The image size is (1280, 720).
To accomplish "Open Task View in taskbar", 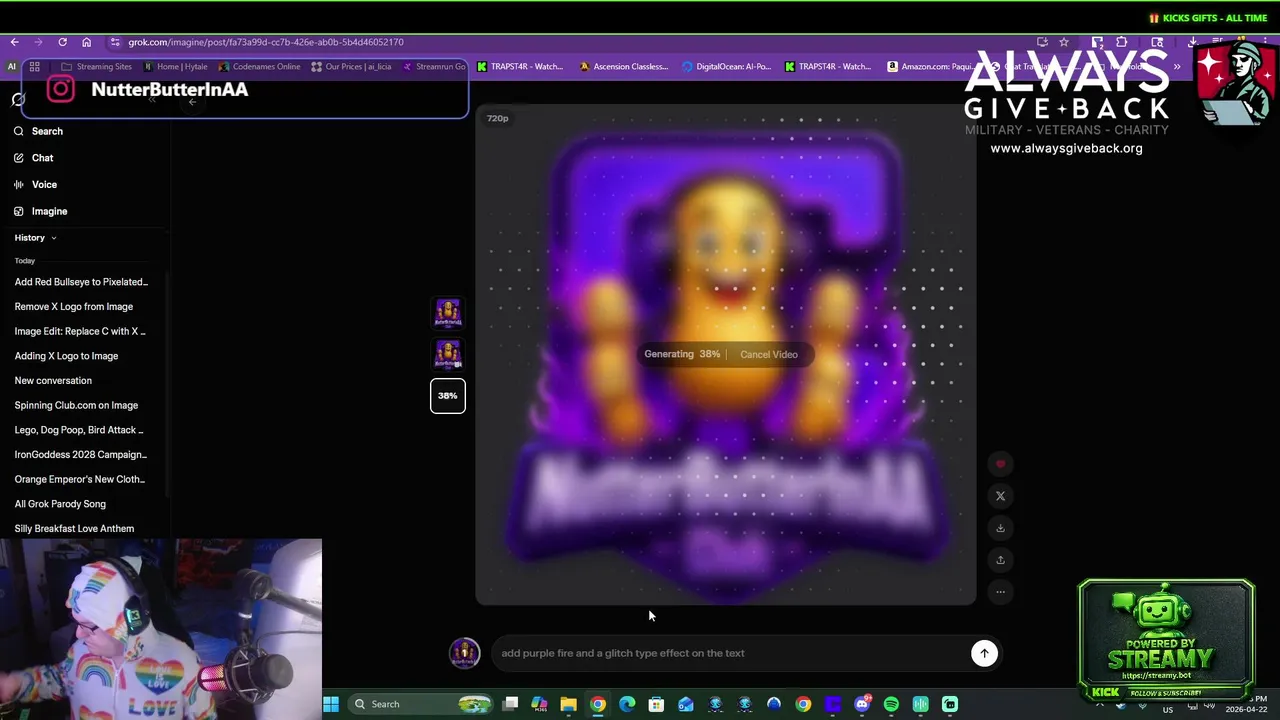I will click(510, 704).
